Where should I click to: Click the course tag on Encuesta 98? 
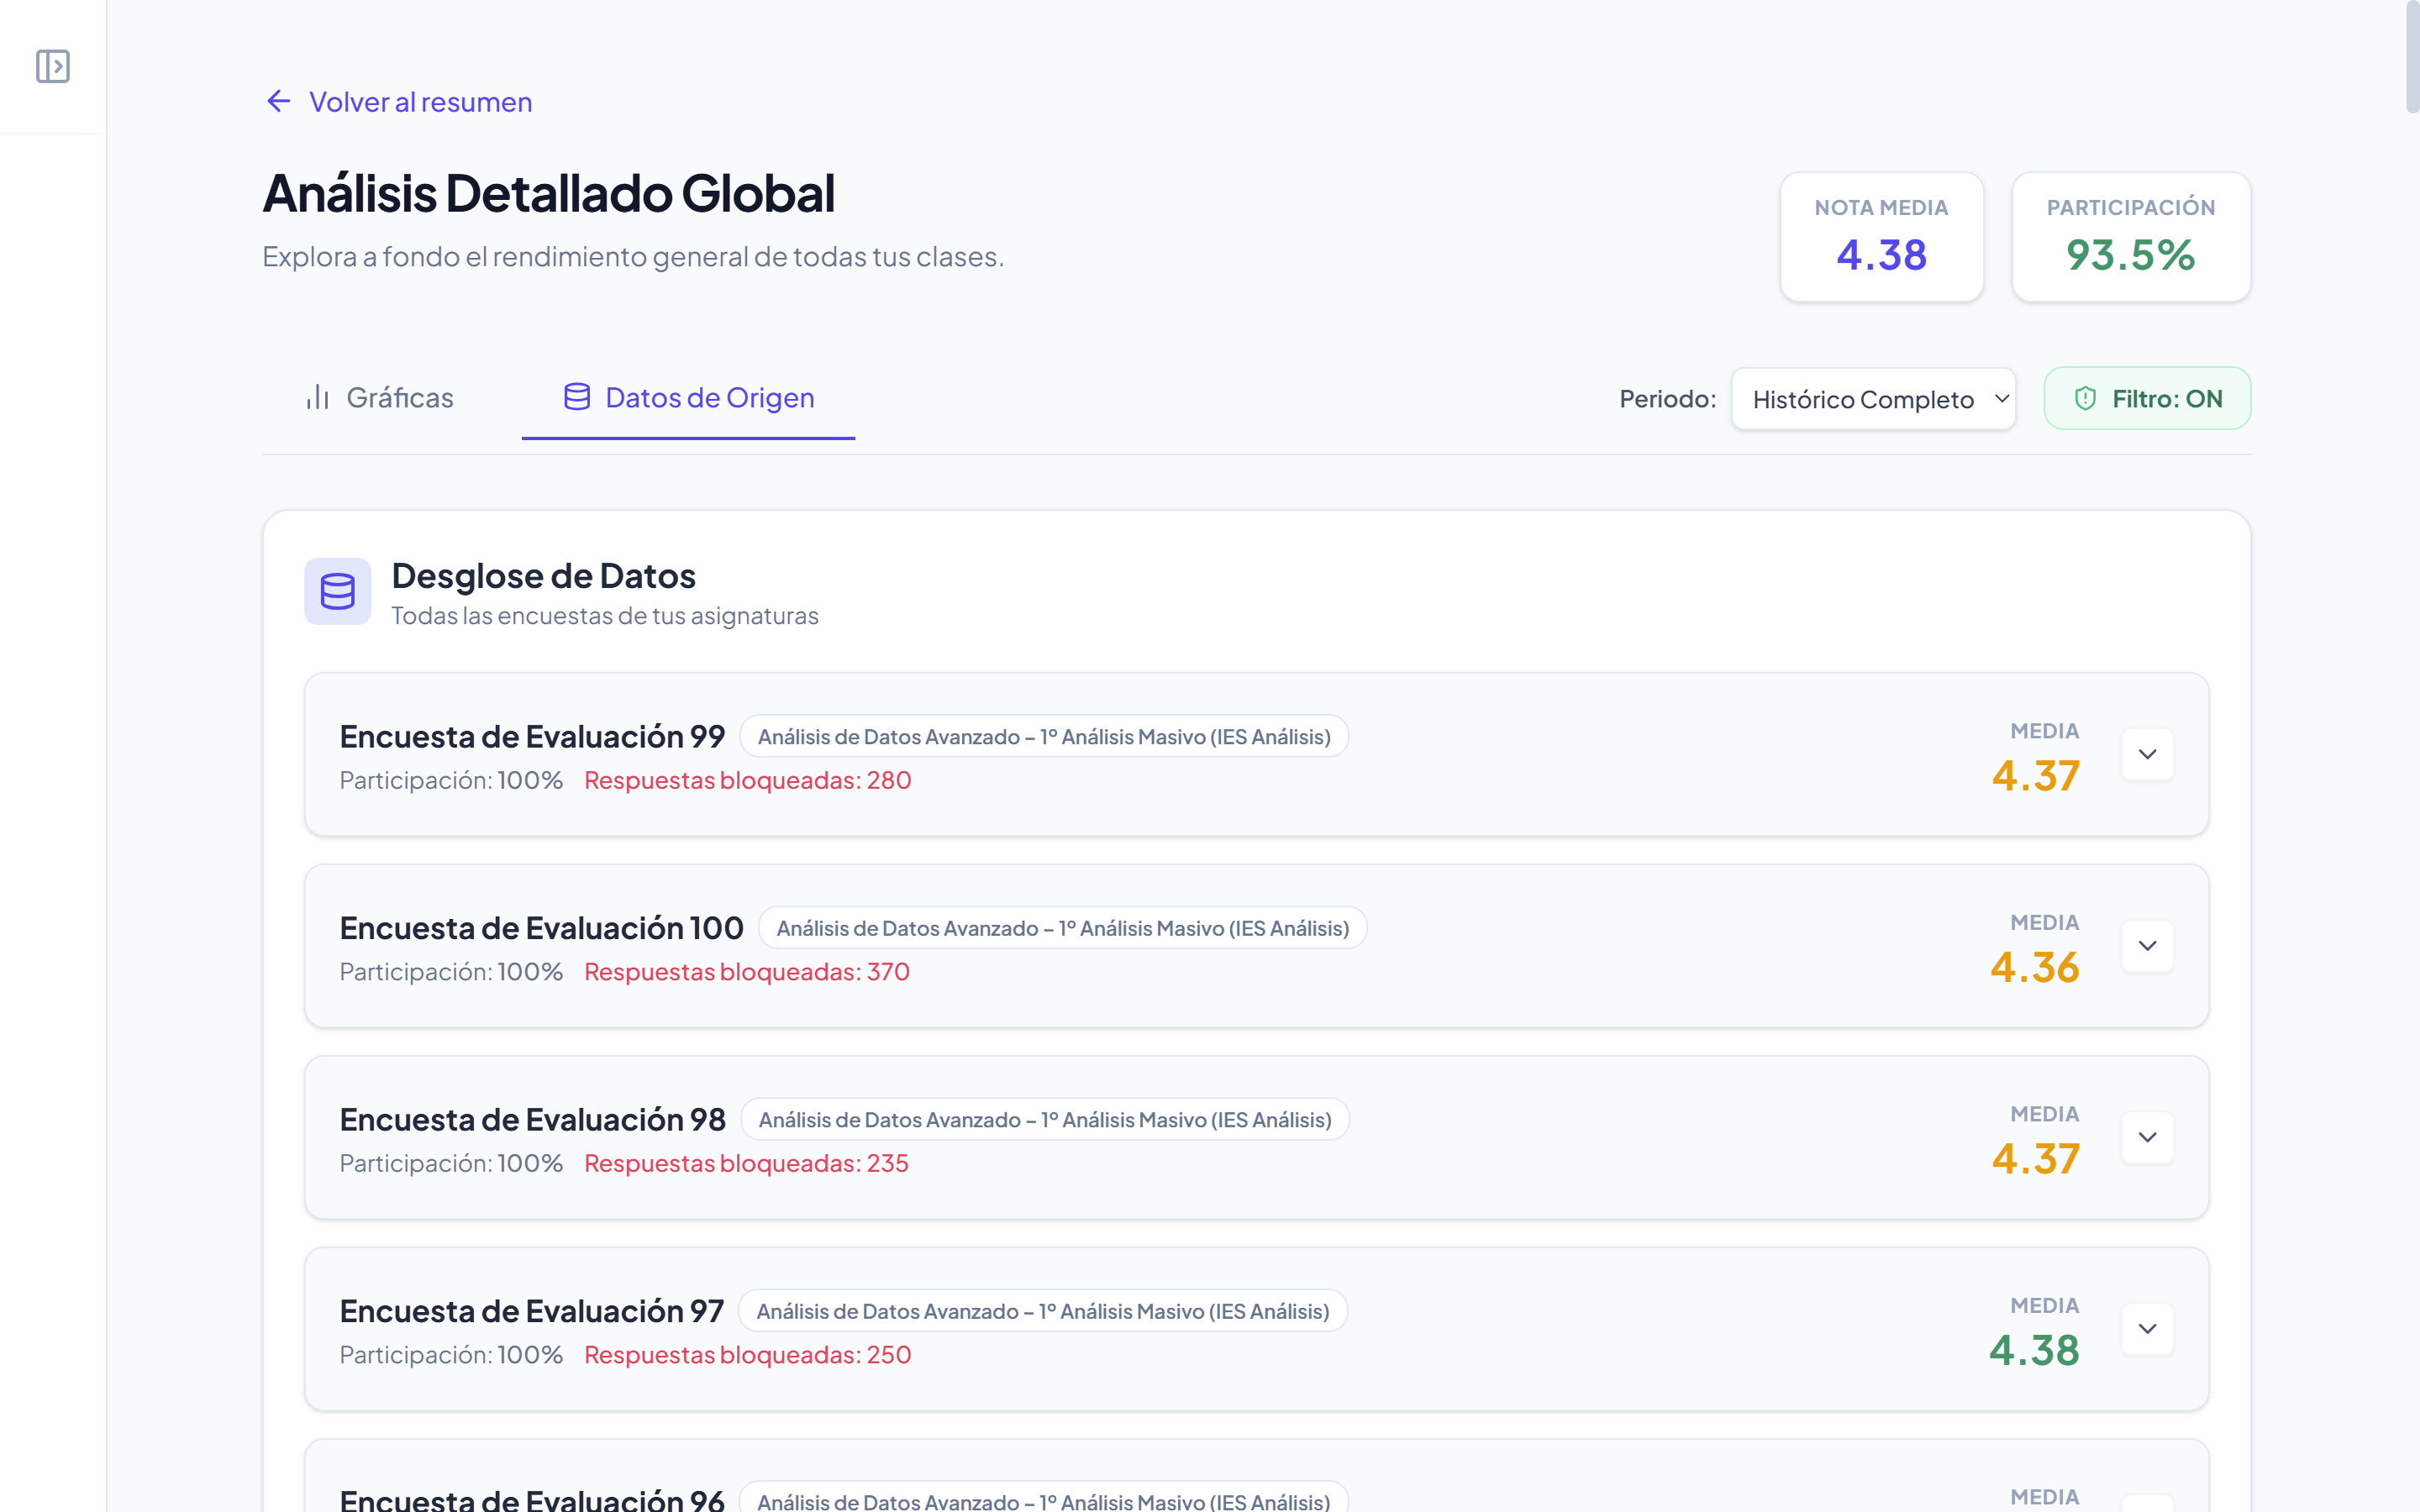1045,1119
